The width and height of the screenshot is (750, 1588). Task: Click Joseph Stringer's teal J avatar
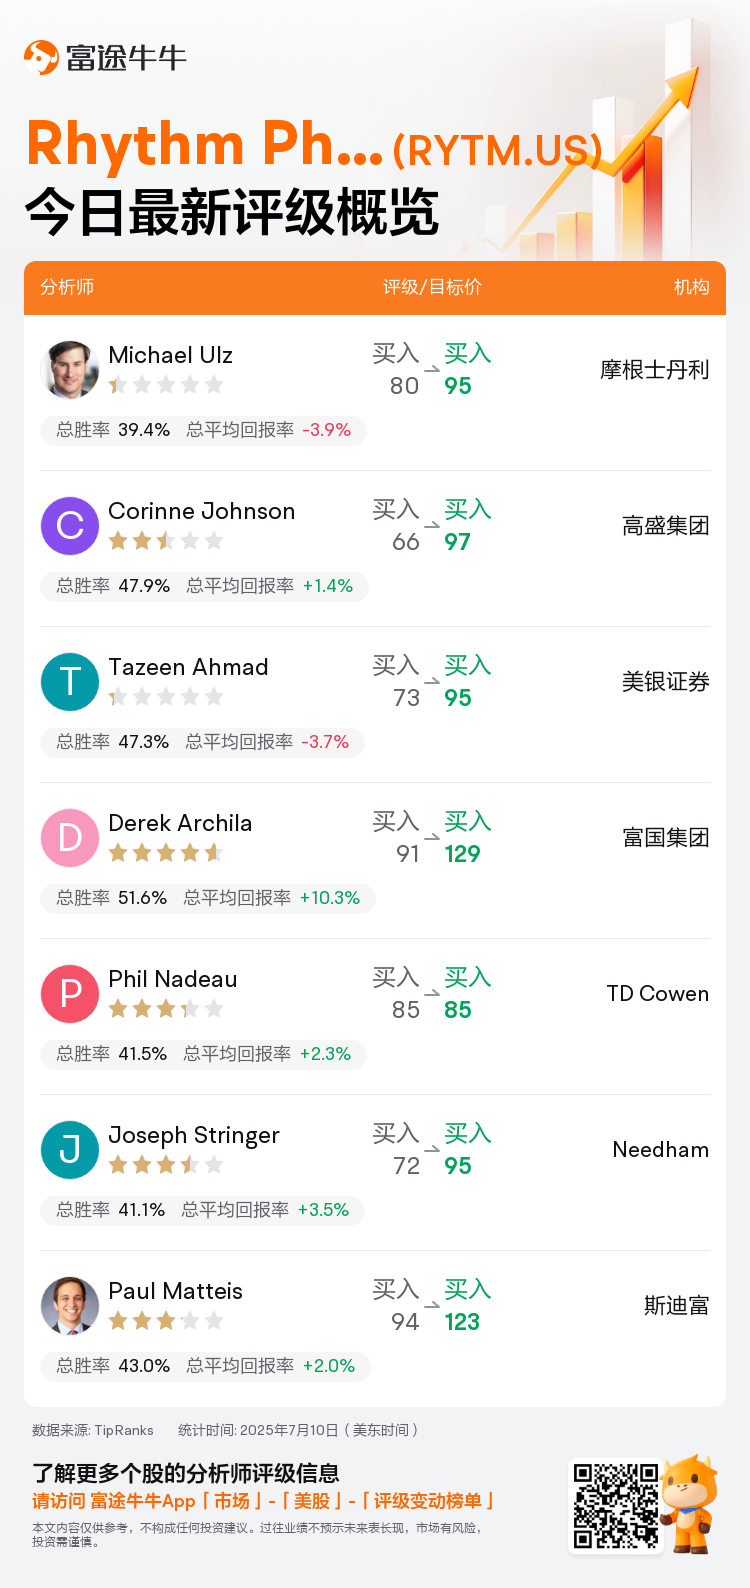pyautogui.click(x=70, y=1150)
